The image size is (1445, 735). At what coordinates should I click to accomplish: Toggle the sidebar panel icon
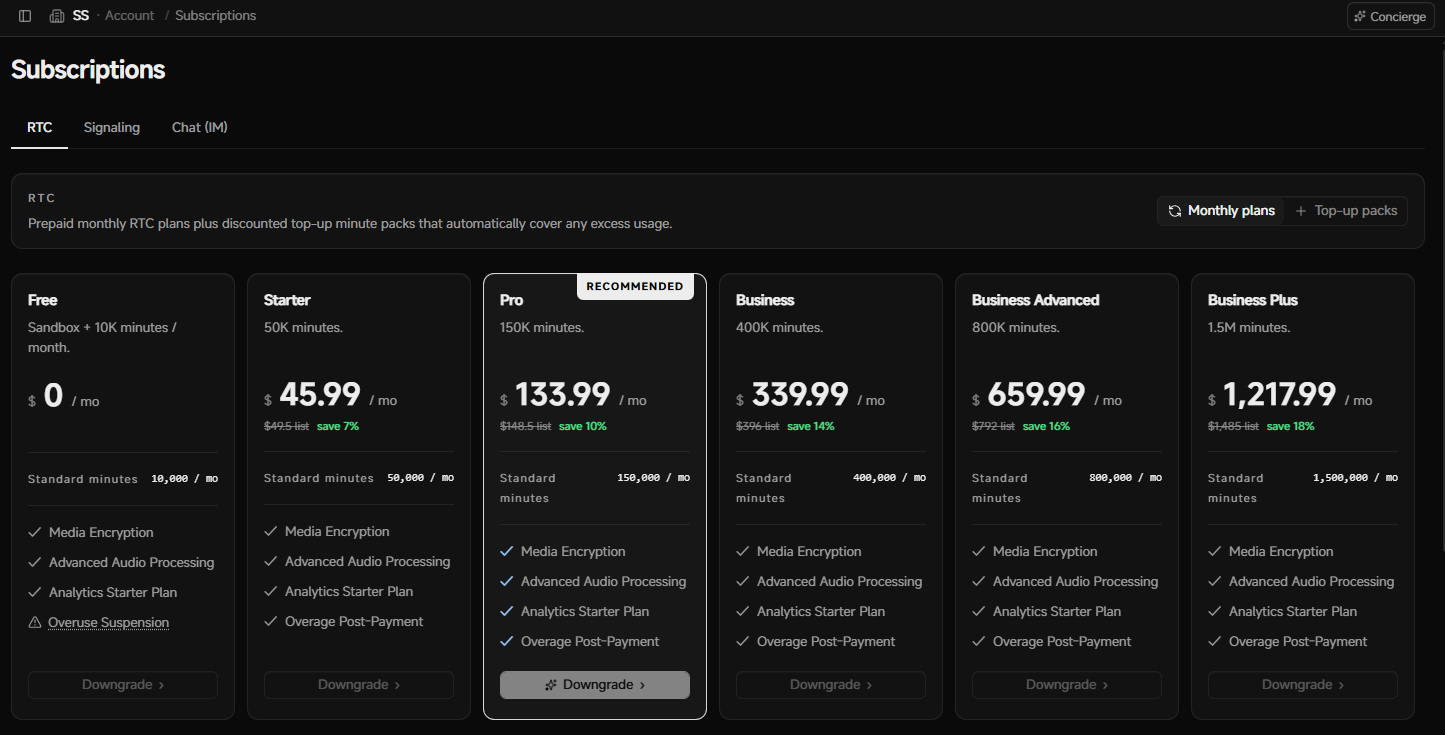[25, 16]
